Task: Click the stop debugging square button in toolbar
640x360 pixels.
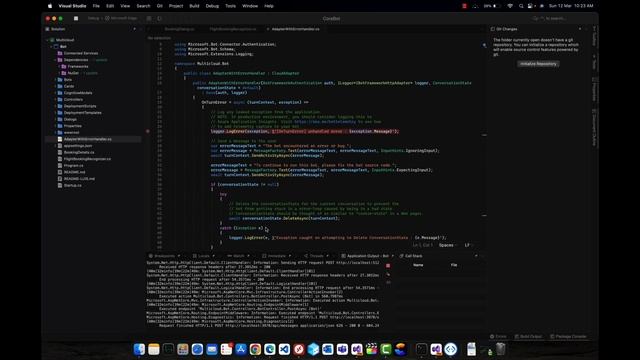Action: [x=76, y=18]
